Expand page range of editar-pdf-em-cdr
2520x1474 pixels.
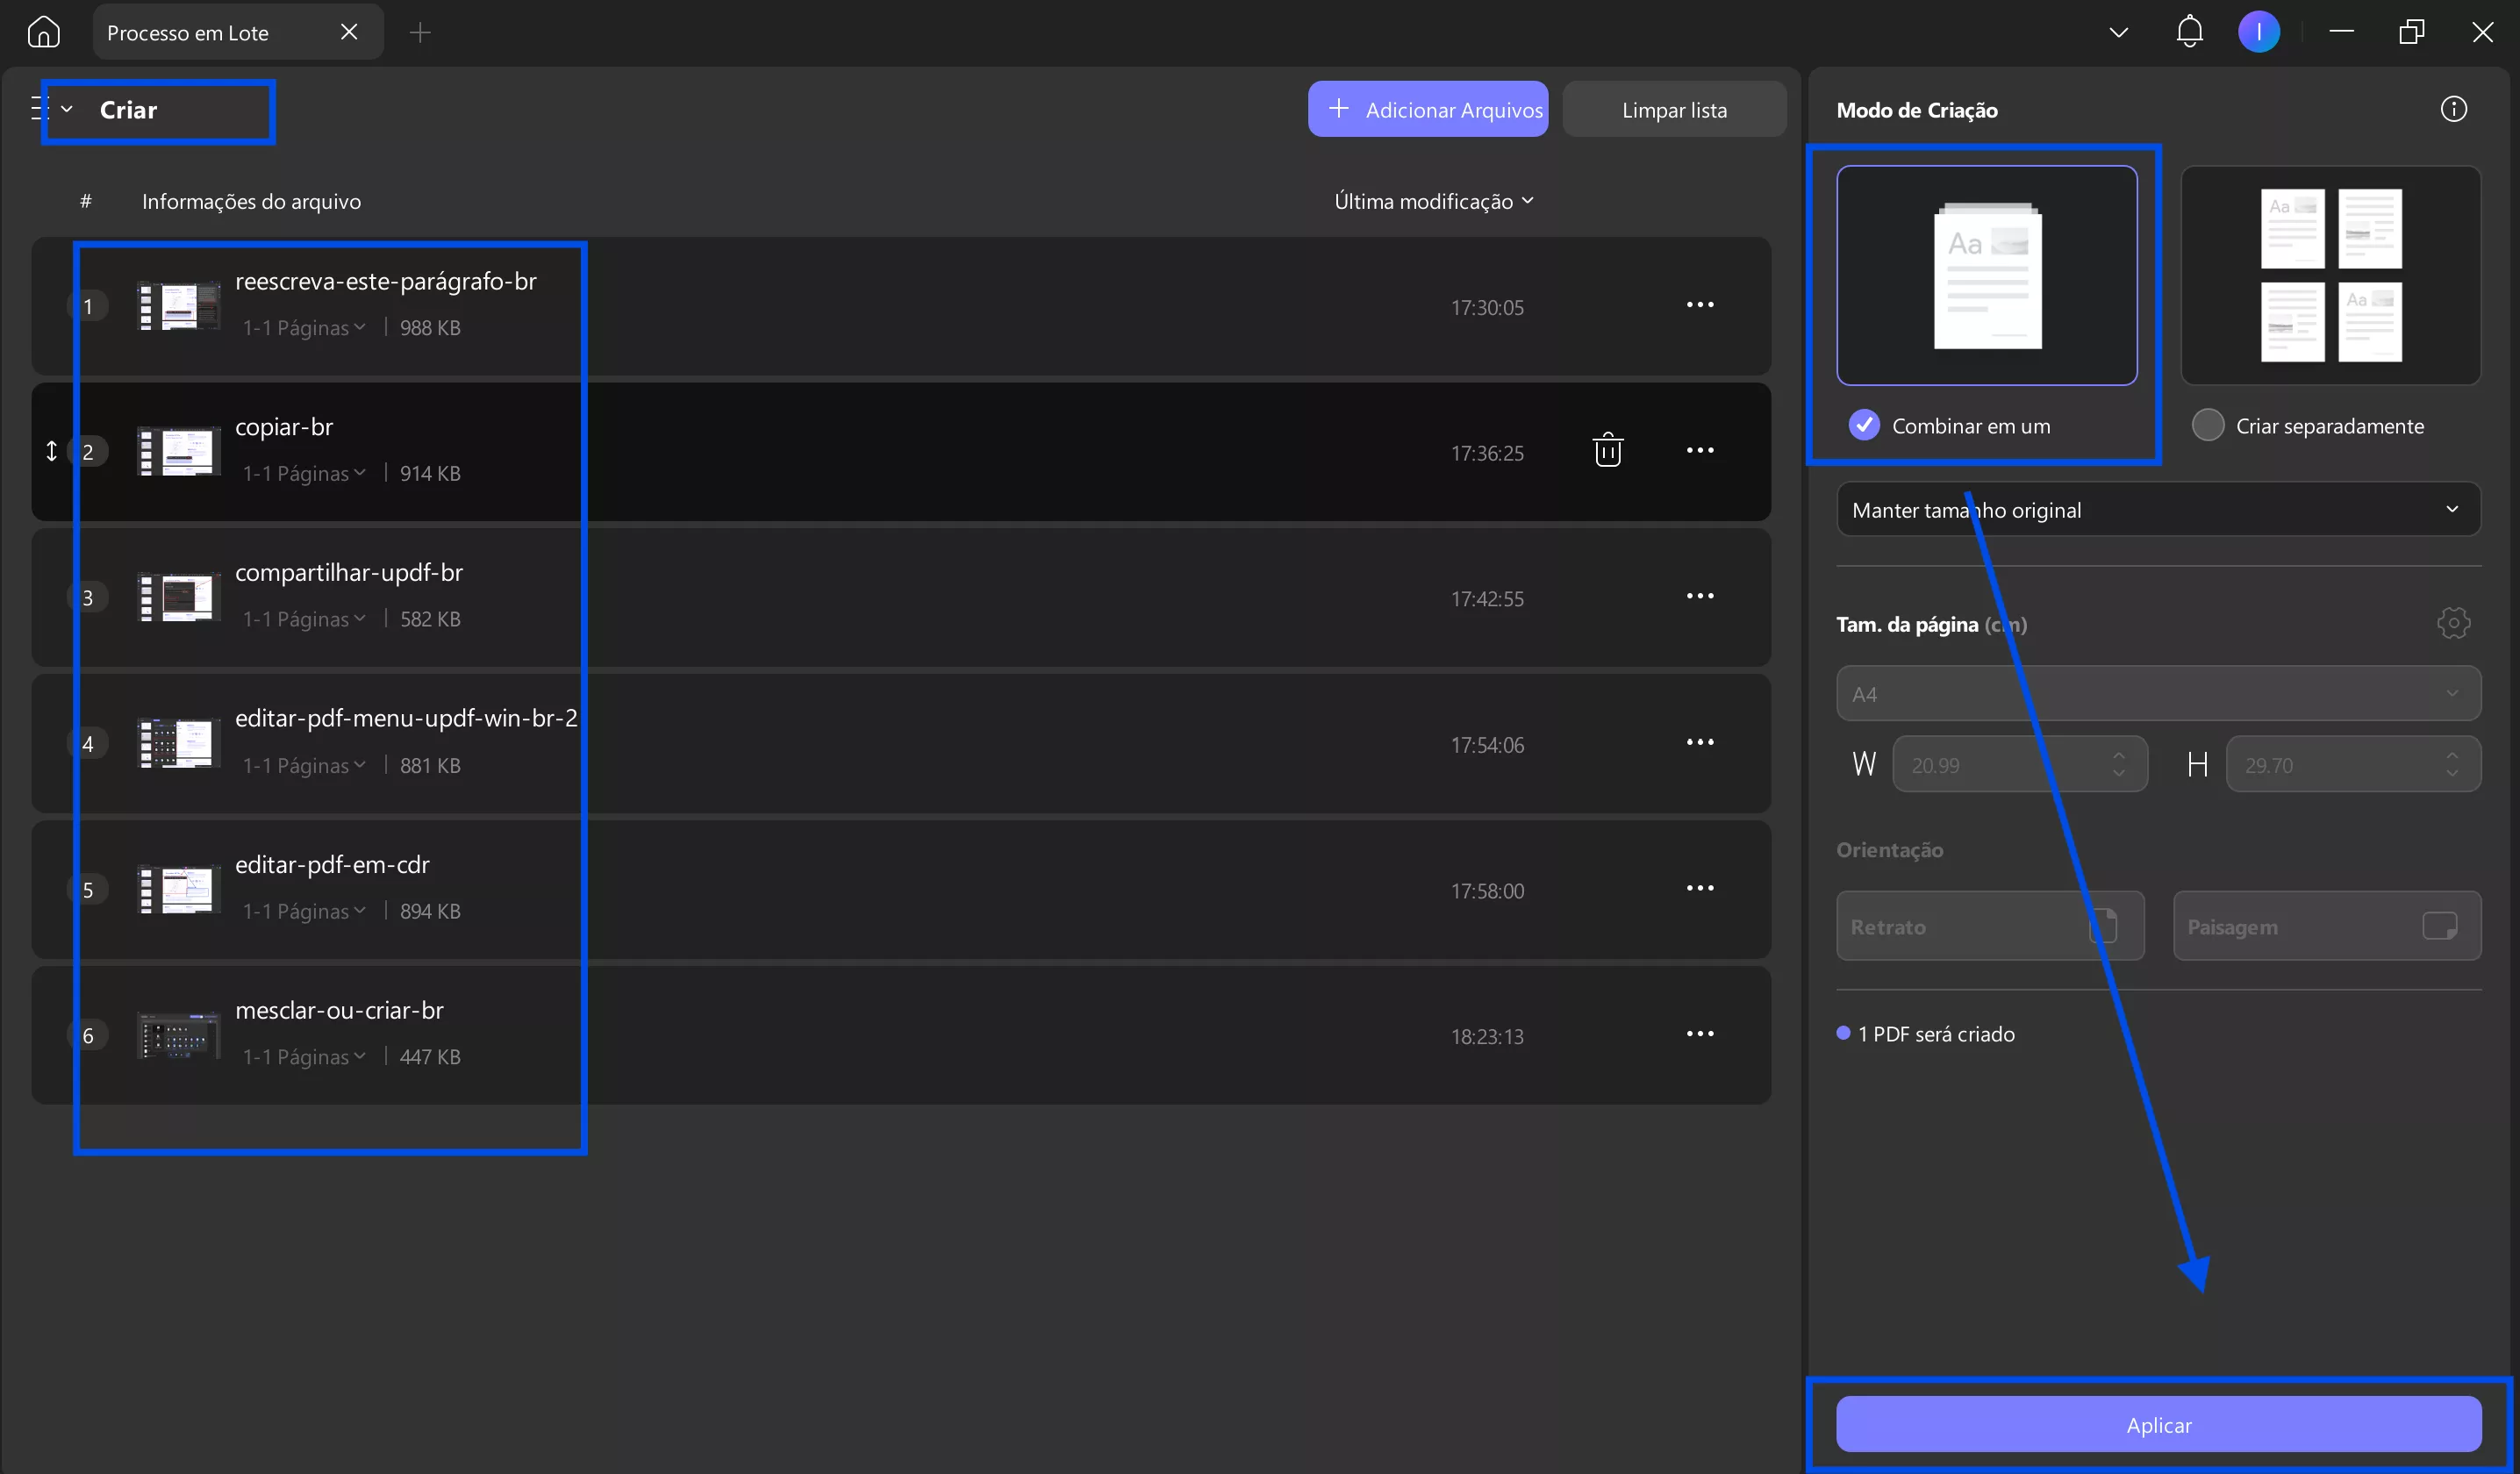[304, 912]
